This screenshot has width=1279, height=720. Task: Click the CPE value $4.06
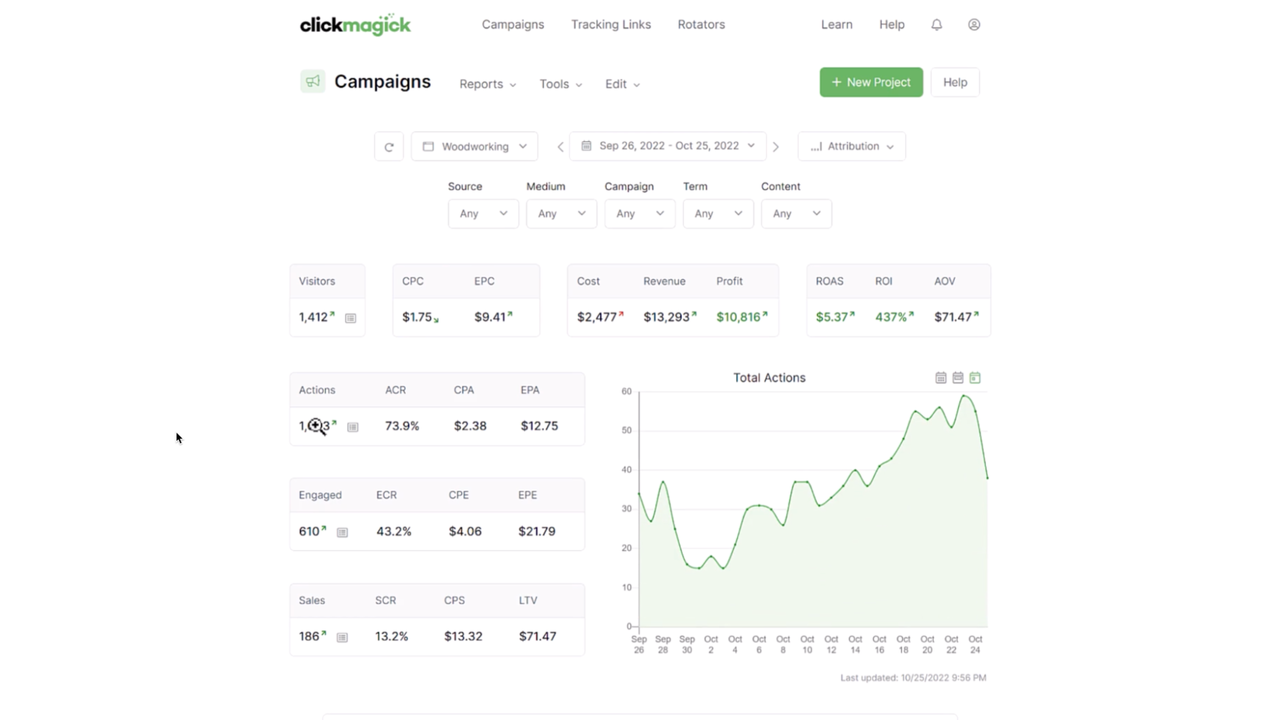pyautogui.click(x=465, y=532)
